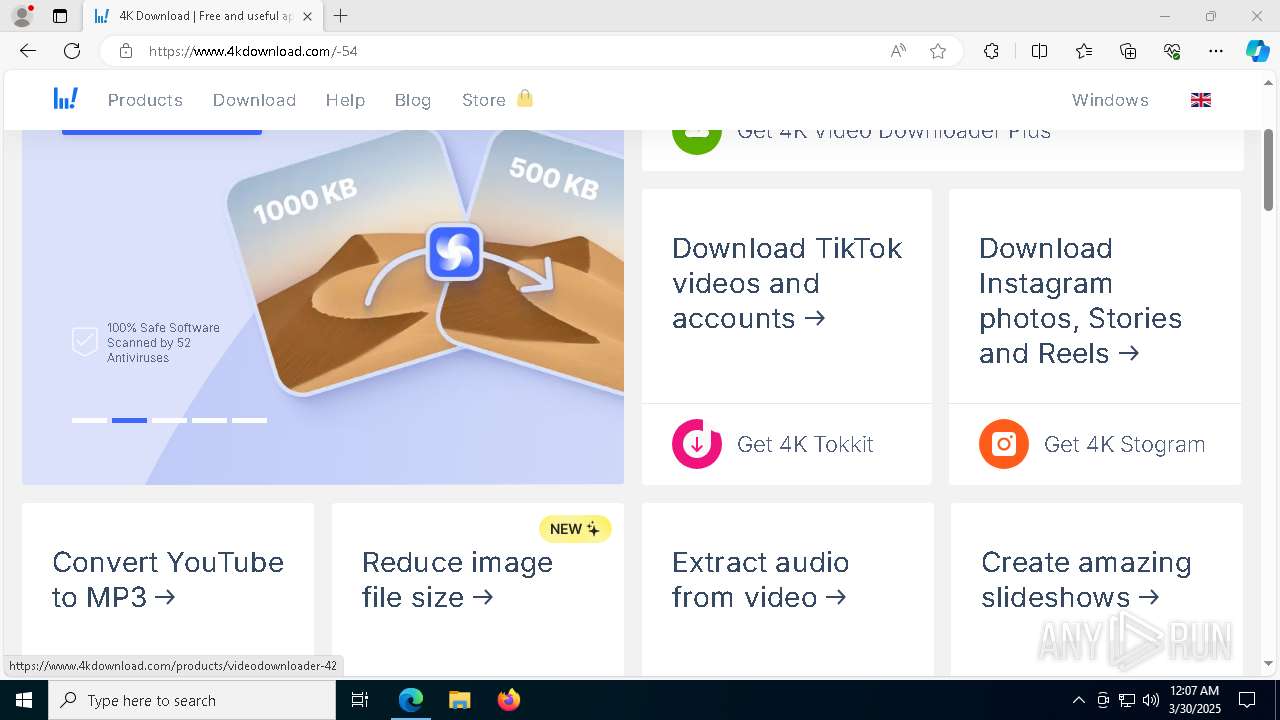Open the profile avatar icon
This screenshot has height=720, width=1280.
[x=21, y=16]
